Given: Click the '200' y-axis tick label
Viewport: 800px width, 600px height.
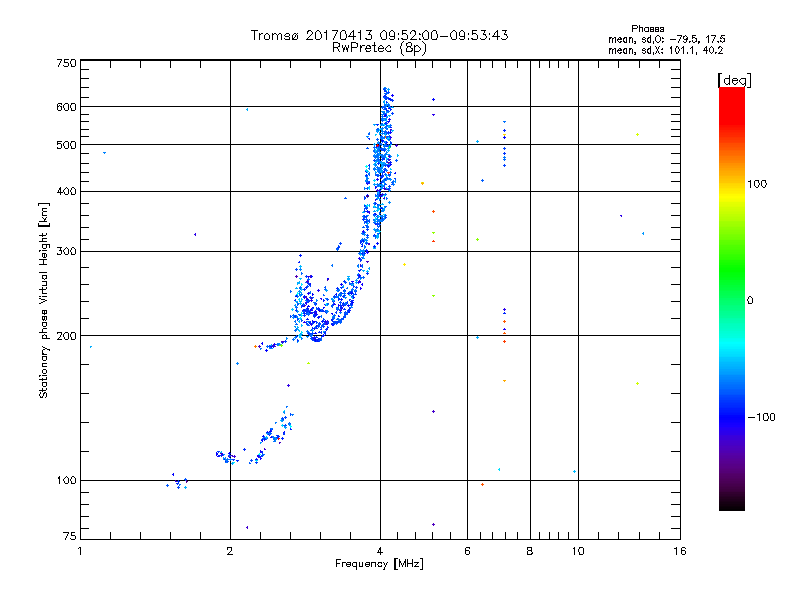Looking at the screenshot, I should [x=66, y=336].
